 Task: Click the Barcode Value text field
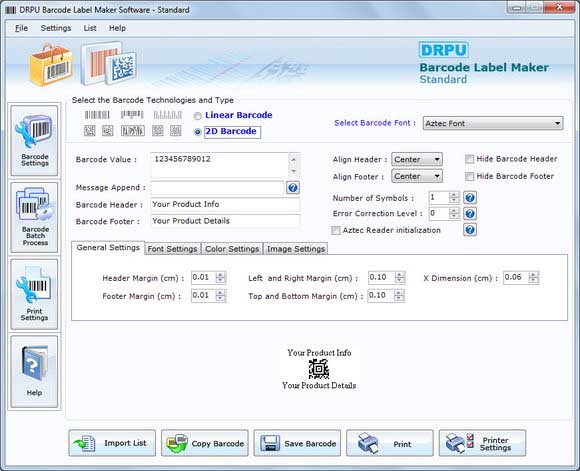[x=219, y=165]
